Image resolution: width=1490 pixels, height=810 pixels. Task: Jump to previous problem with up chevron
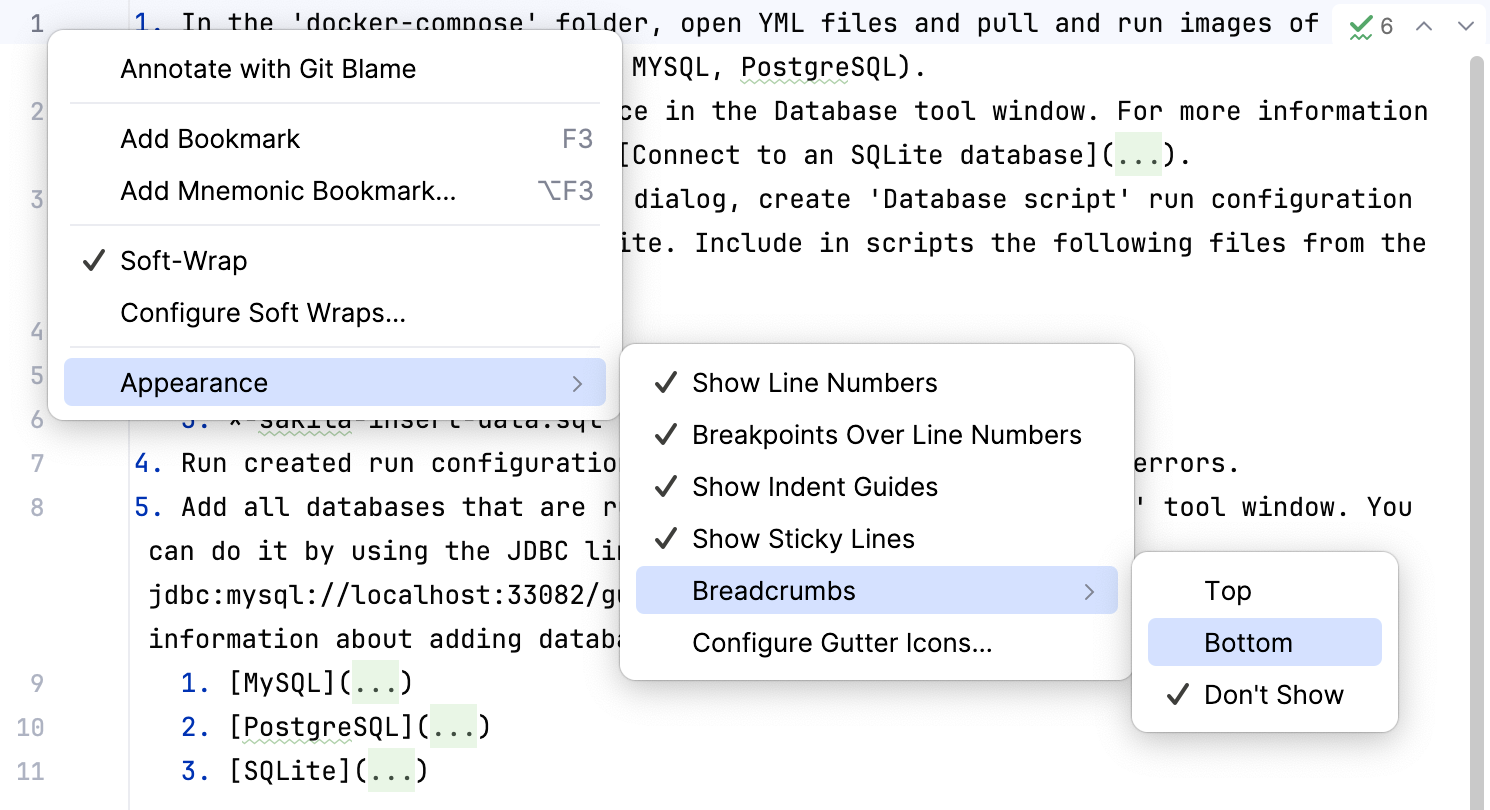pyautogui.click(x=1424, y=26)
